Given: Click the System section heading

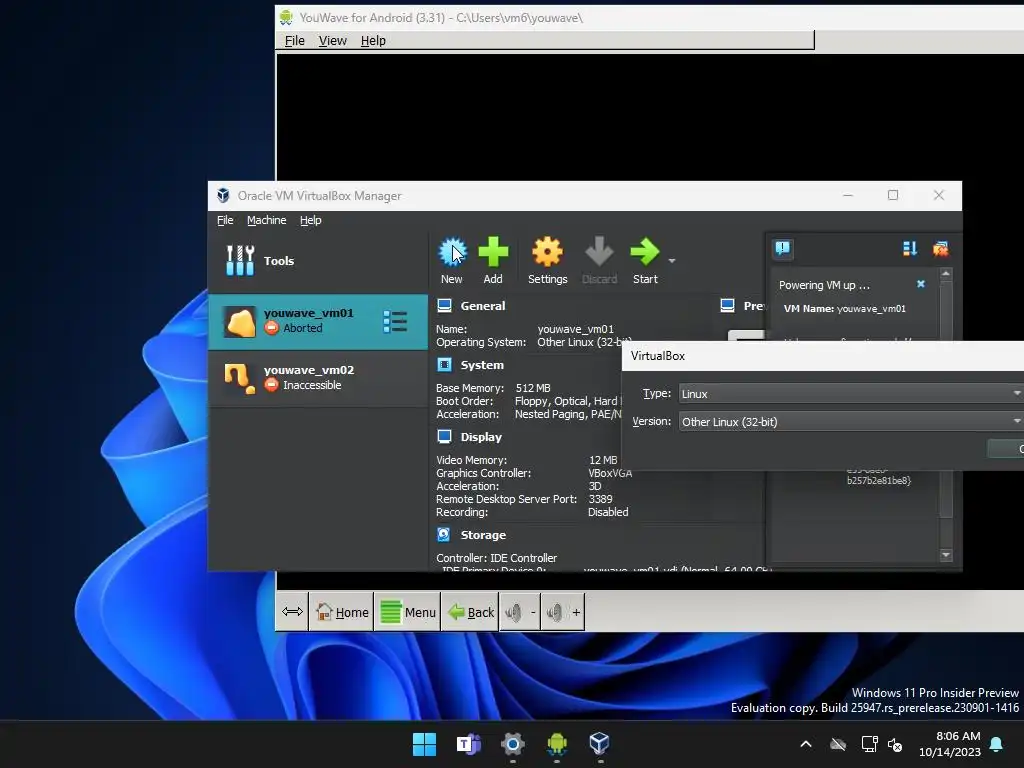Looking at the screenshot, I should tap(482, 365).
